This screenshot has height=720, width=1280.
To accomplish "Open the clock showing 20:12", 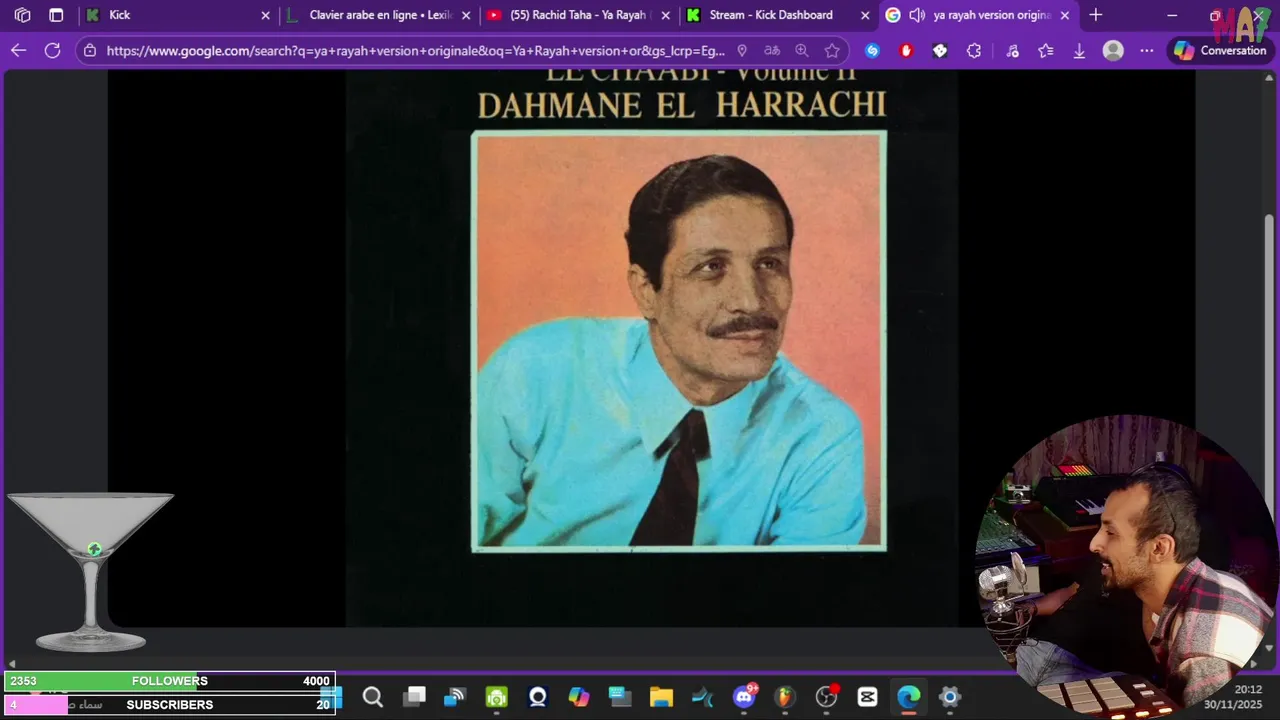I will click(1247, 690).
